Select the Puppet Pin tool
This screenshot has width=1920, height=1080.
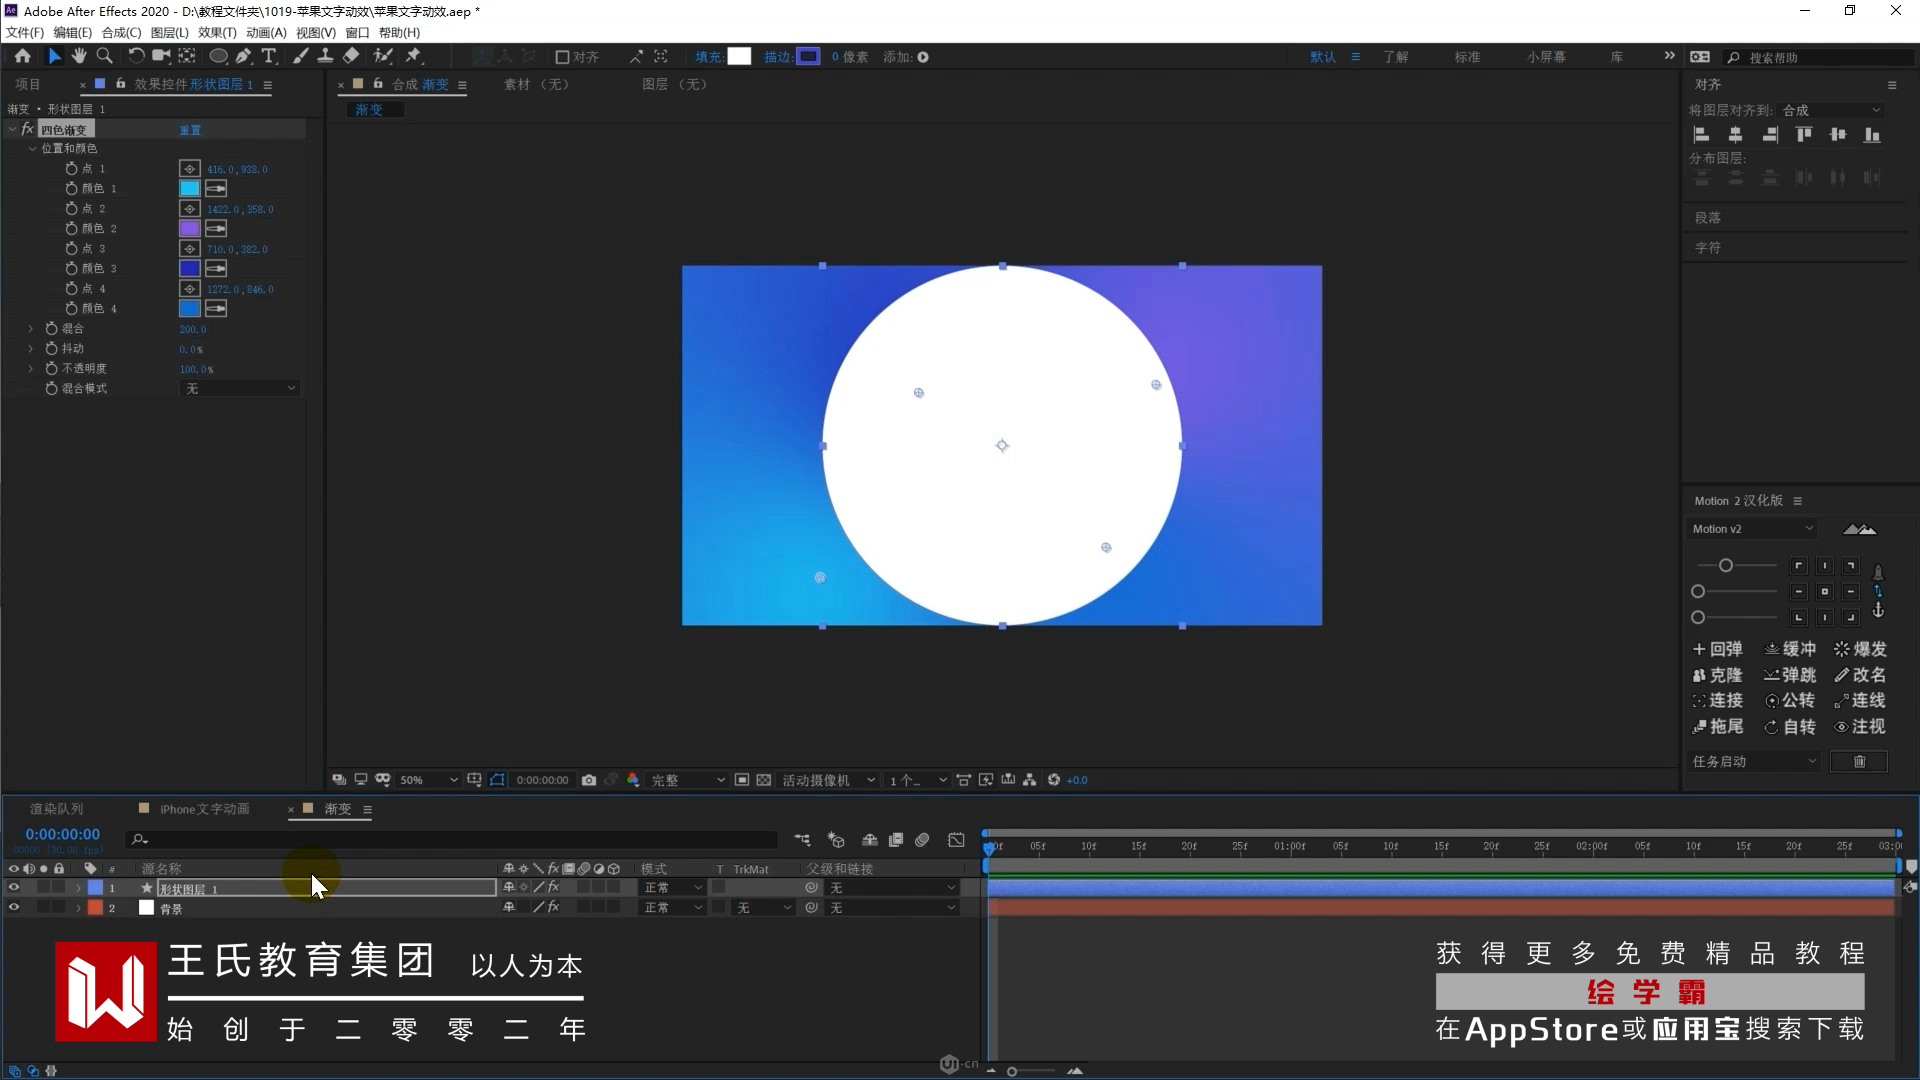tap(413, 56)
